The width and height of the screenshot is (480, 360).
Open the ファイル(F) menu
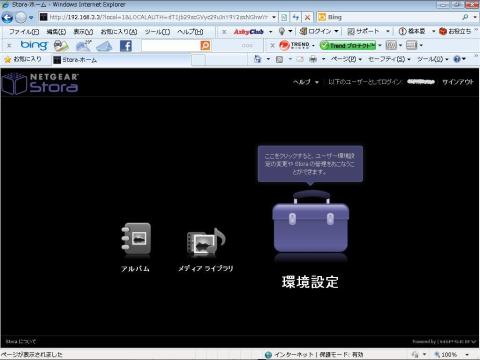coord(23,32)
